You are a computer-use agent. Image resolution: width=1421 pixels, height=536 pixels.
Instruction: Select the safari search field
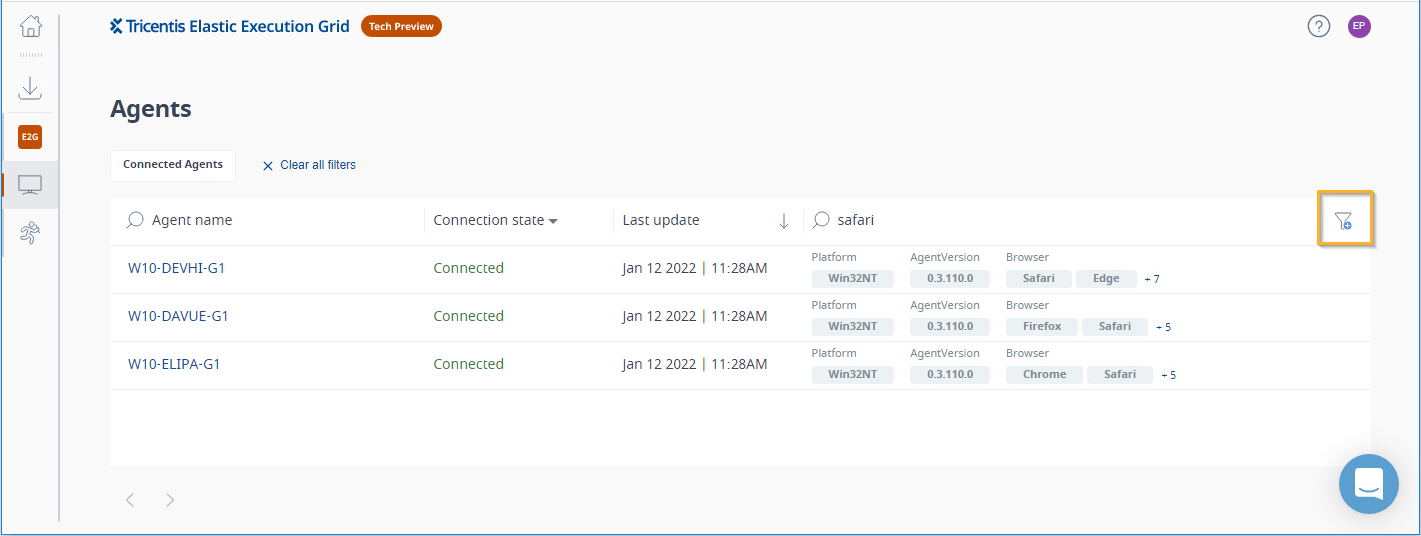(x=1060, y=220)
